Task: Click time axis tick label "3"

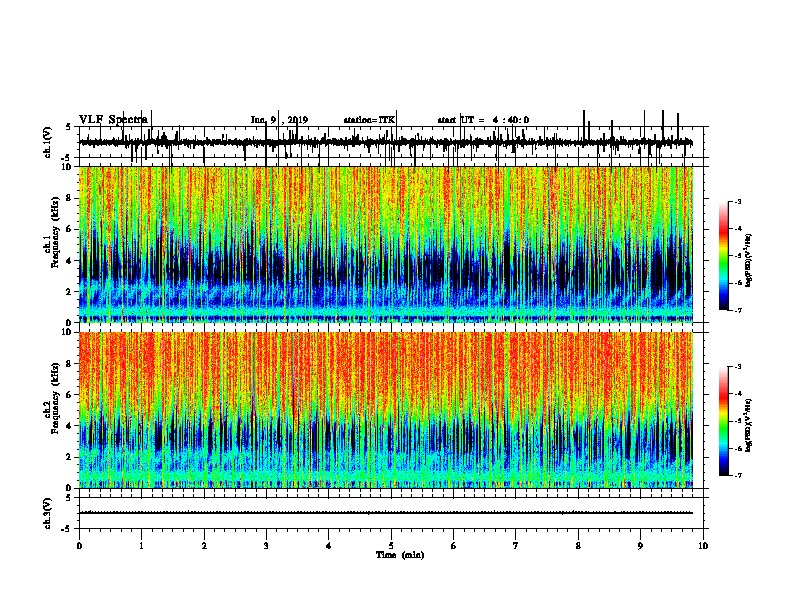Action: click(266, 546)
